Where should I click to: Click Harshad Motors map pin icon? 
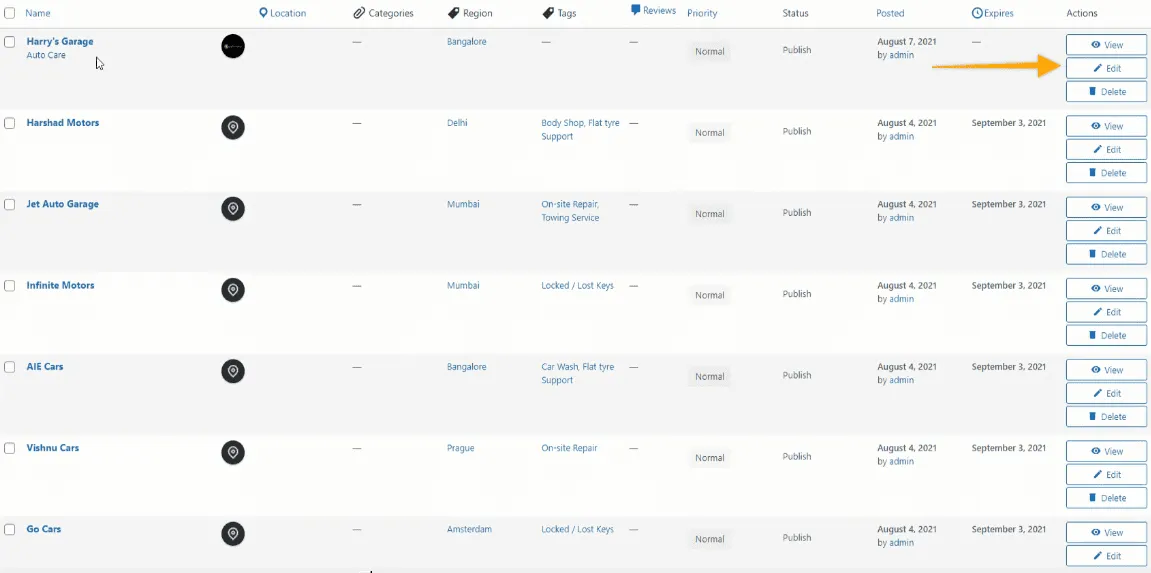pos(233,128)
